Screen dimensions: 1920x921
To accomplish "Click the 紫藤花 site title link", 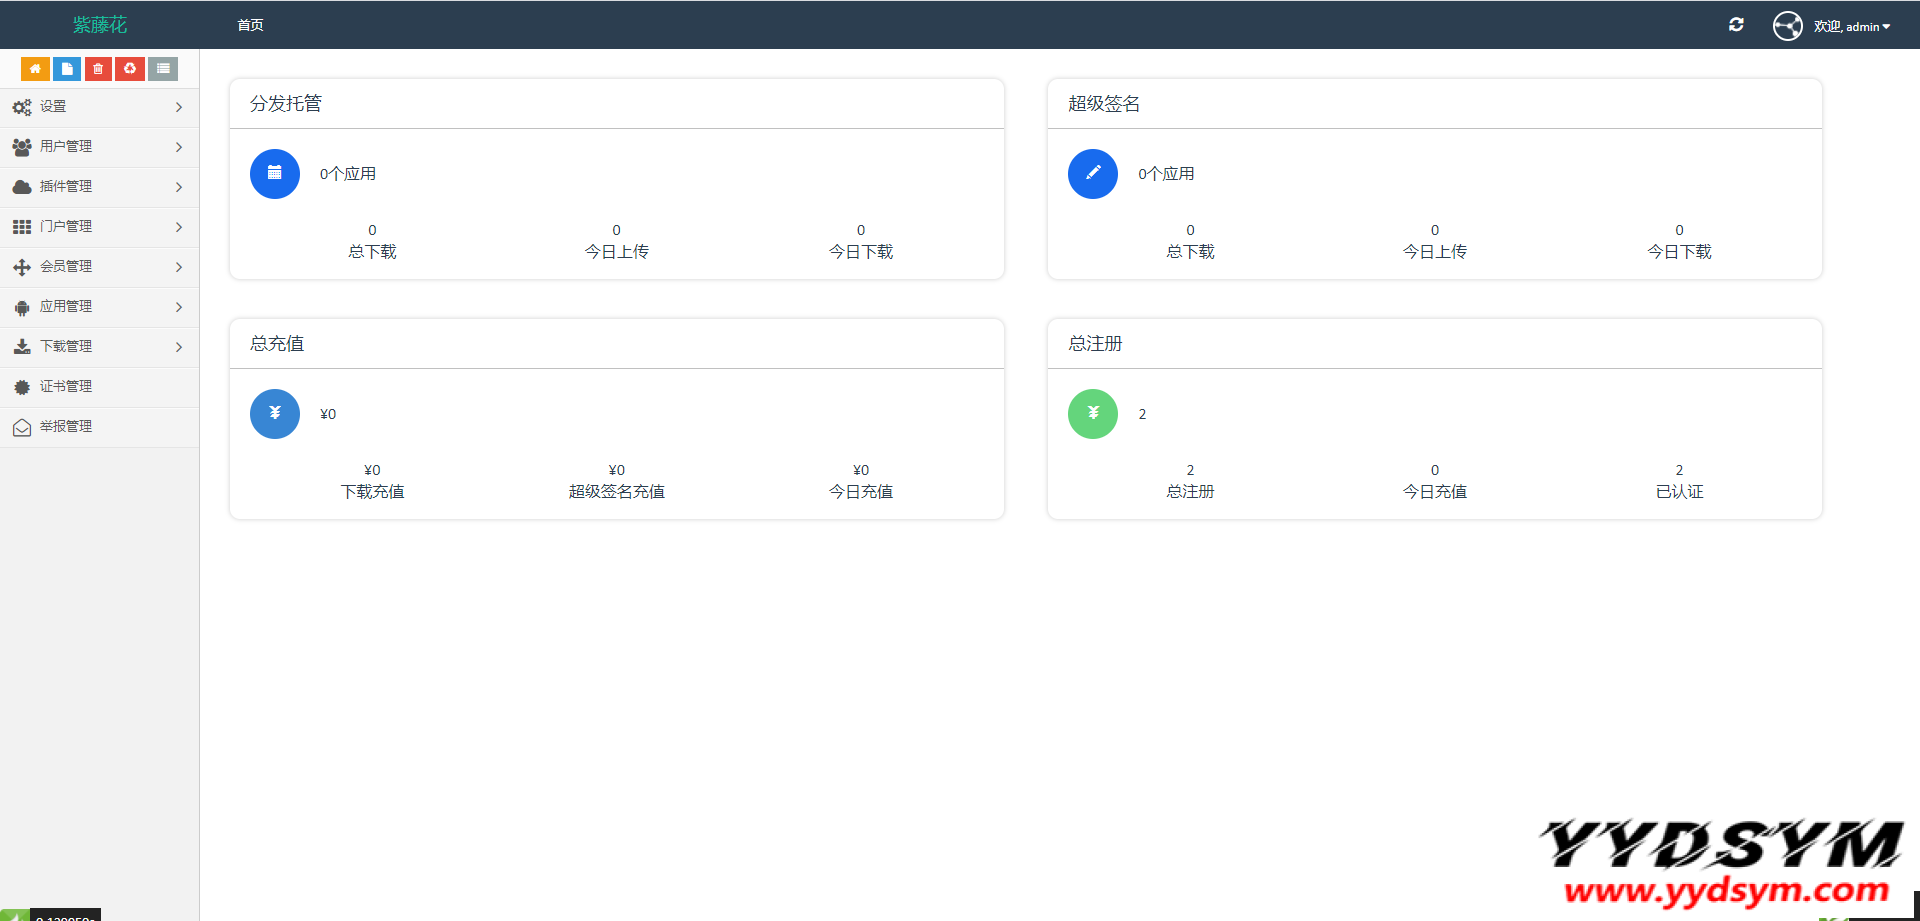I will pyautogui.click(x=100, y=25).
